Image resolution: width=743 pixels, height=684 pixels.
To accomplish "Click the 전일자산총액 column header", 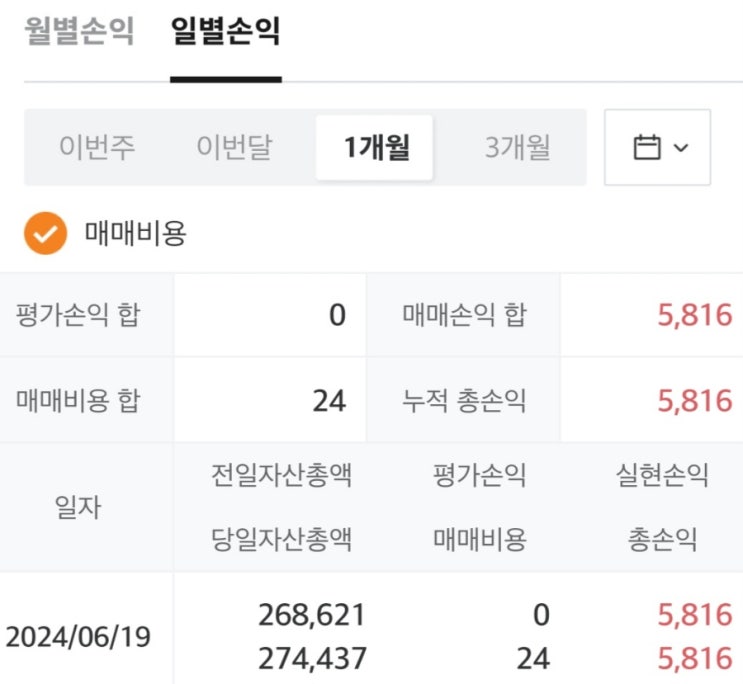I will (282, 475).
